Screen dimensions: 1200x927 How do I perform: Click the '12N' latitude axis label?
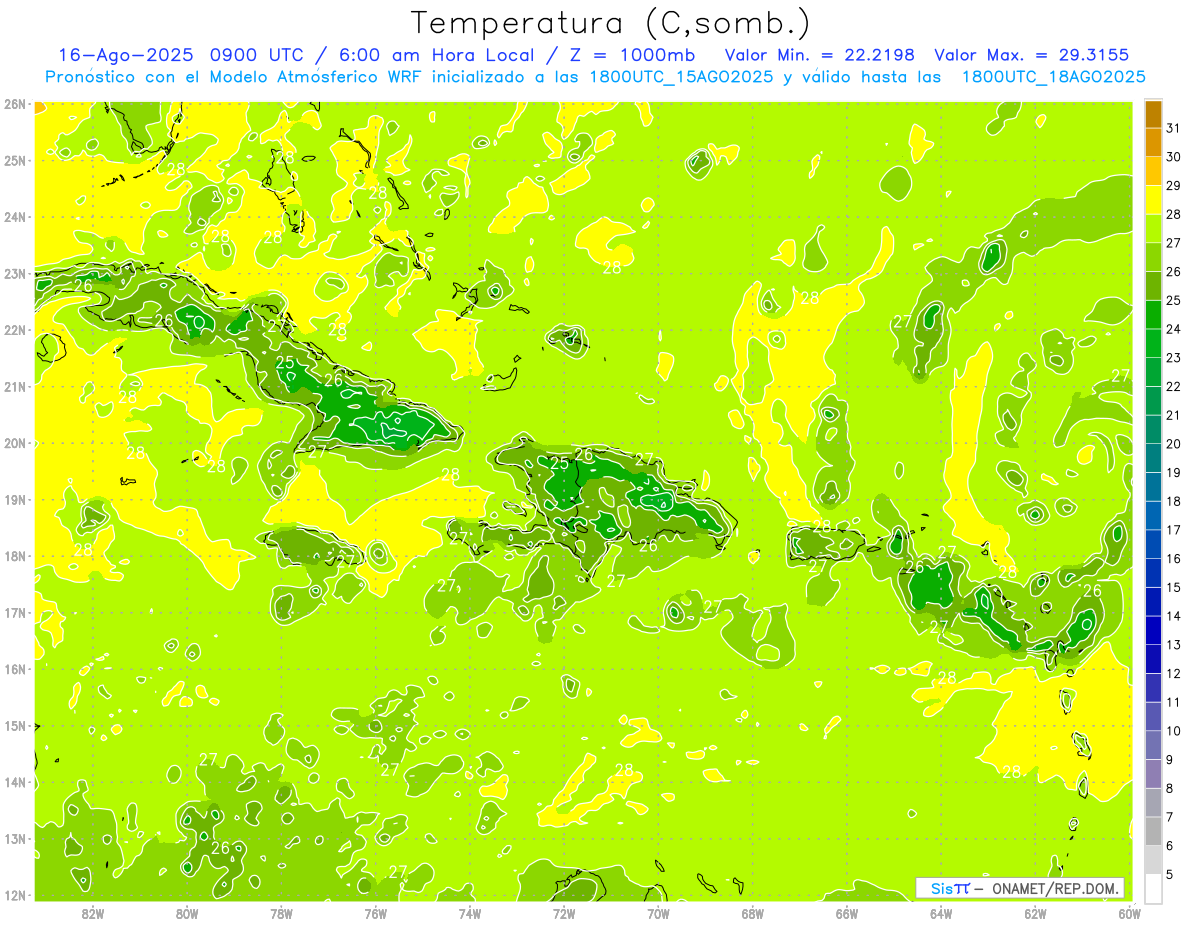[x=15, y=895]
